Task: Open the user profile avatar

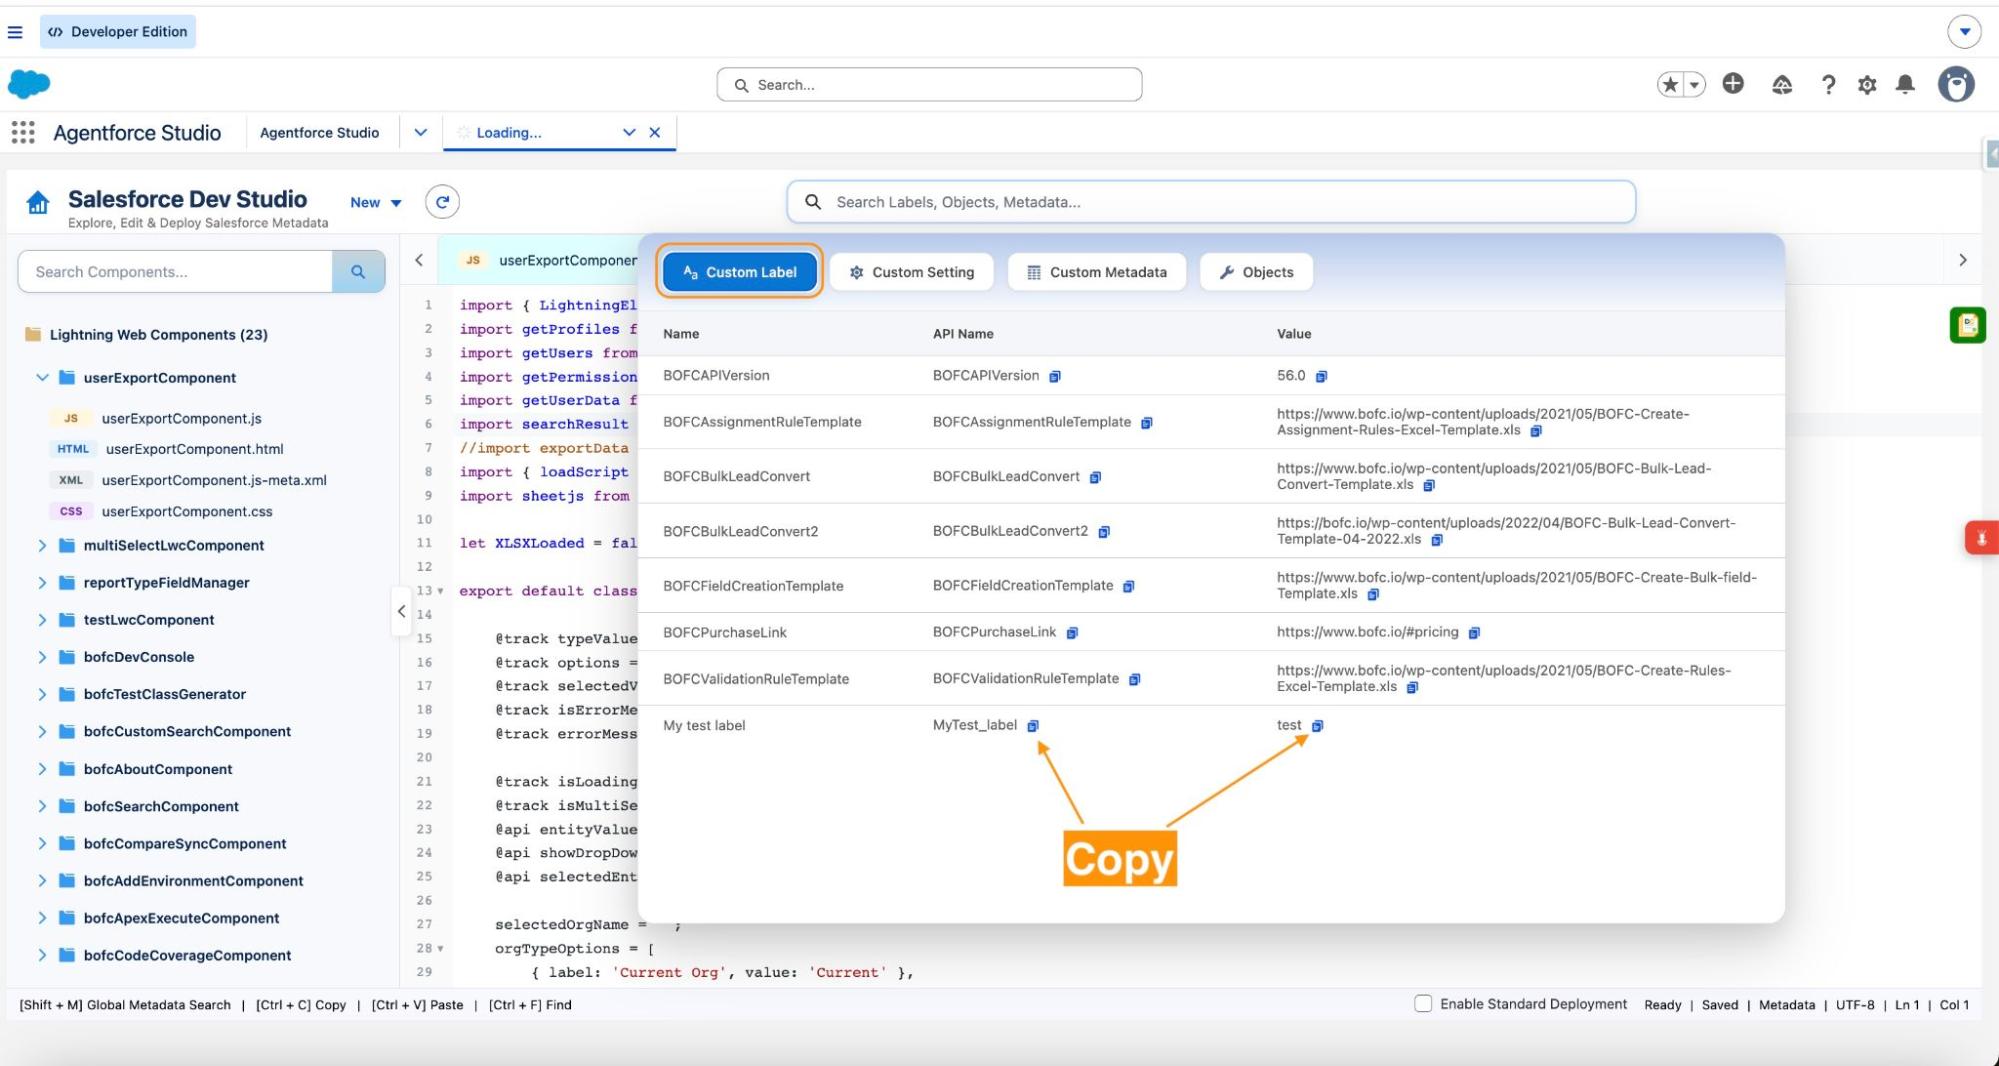Action: (x=1956, y=85)
